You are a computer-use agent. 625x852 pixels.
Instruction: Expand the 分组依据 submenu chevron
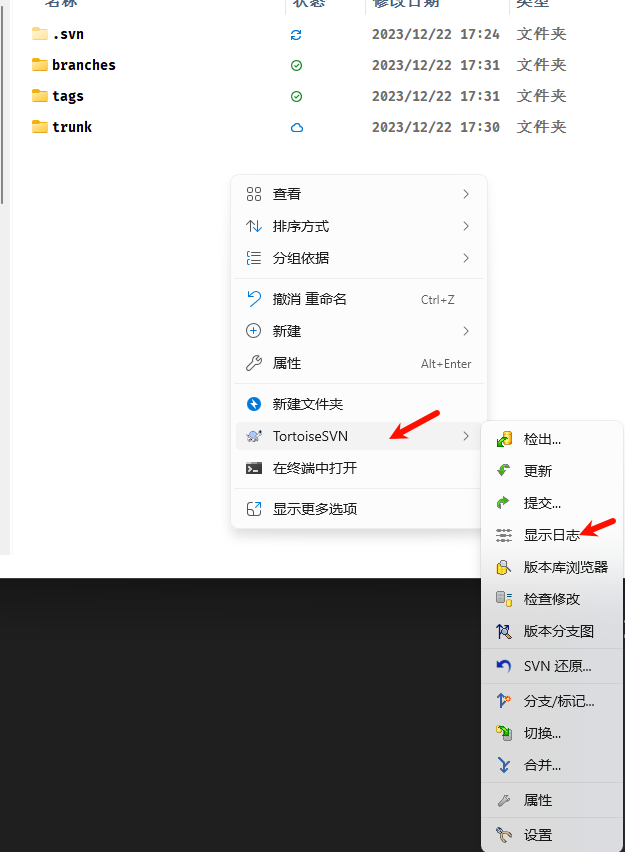coord(466,258)
